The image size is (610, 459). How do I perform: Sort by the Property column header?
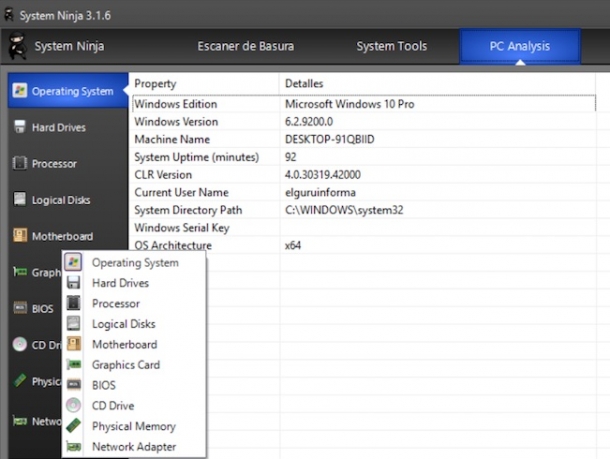coord(204,84)
